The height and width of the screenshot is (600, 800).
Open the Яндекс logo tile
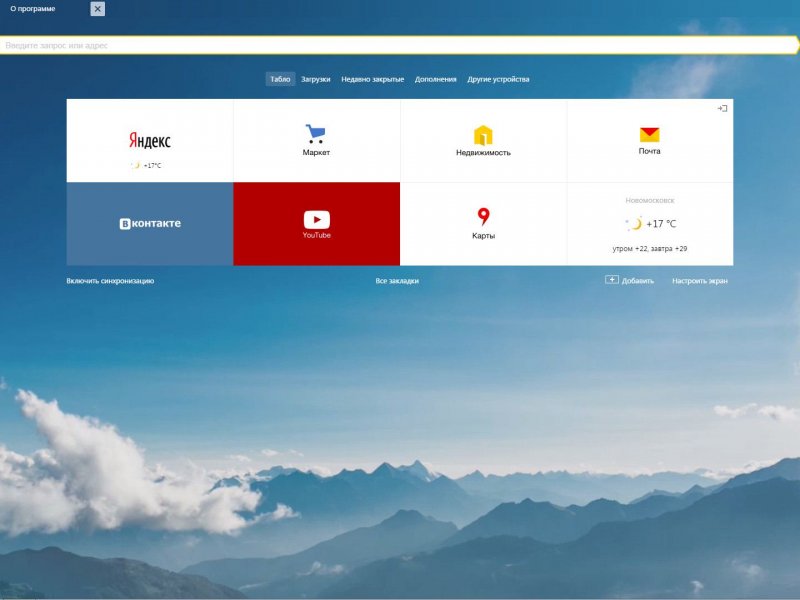pos(149,140)
